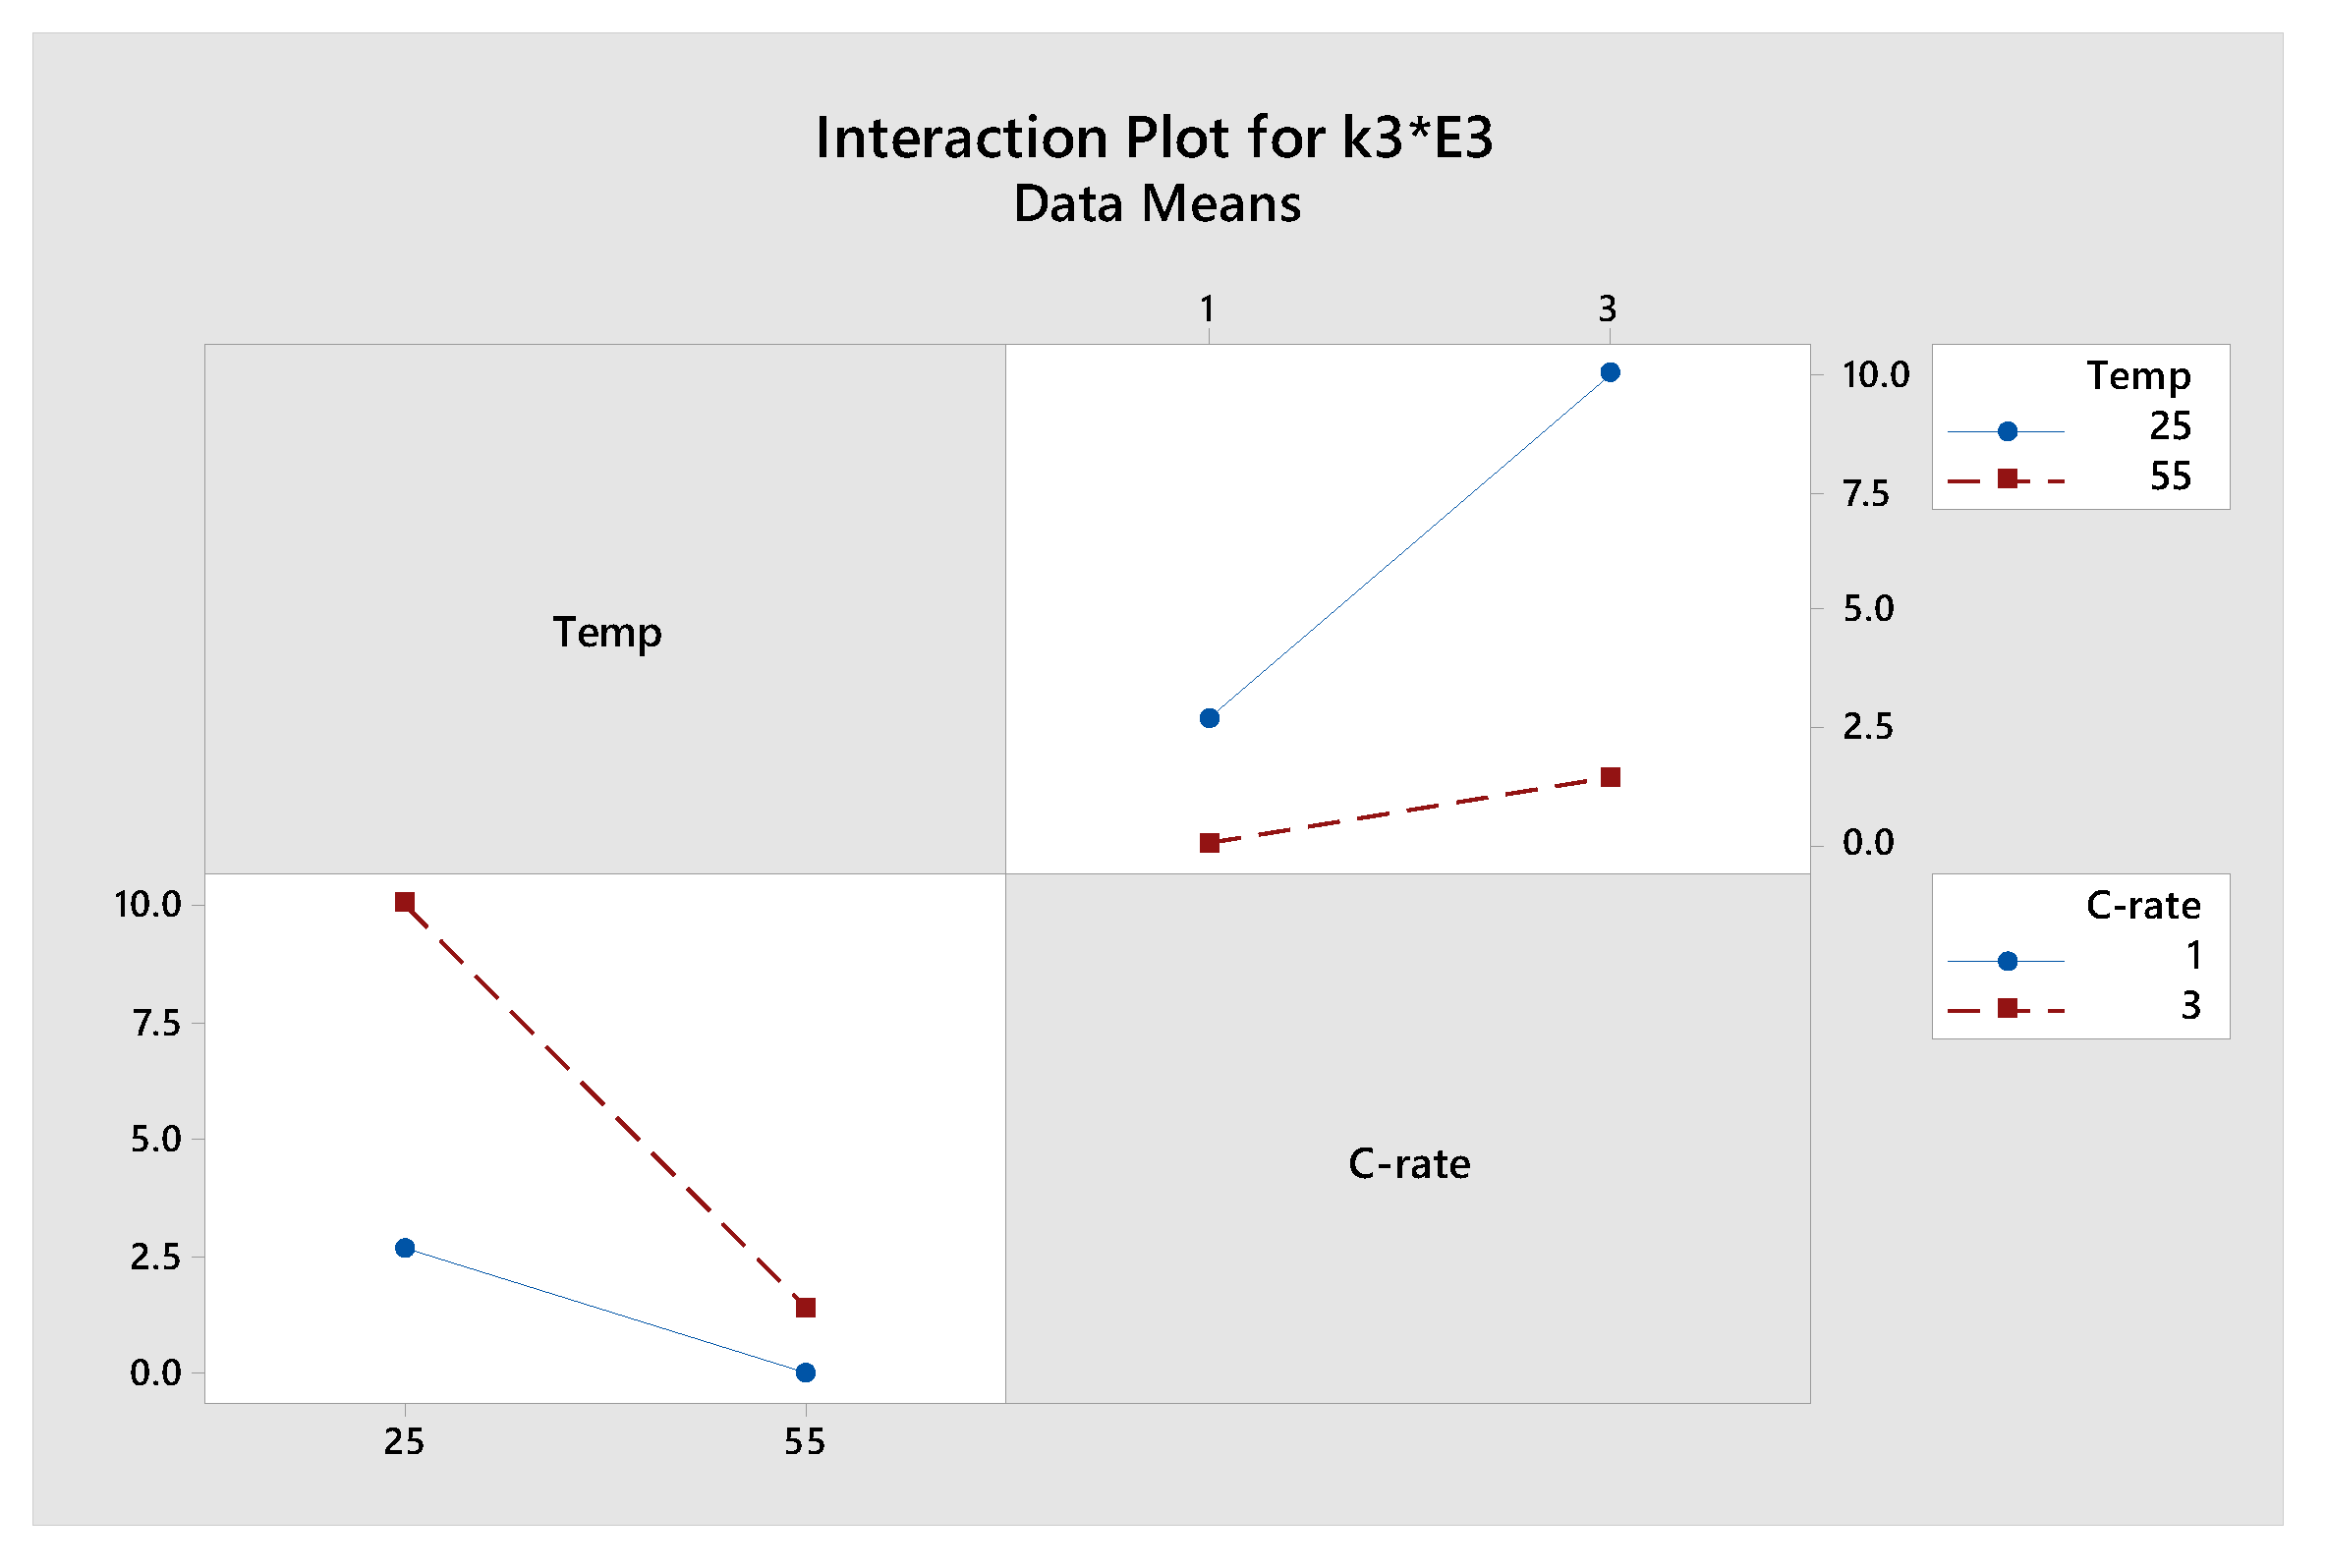
Task: Click the blue circle data point at C-rate 1 in the upper-right panel
Action: pos(1209,718)
